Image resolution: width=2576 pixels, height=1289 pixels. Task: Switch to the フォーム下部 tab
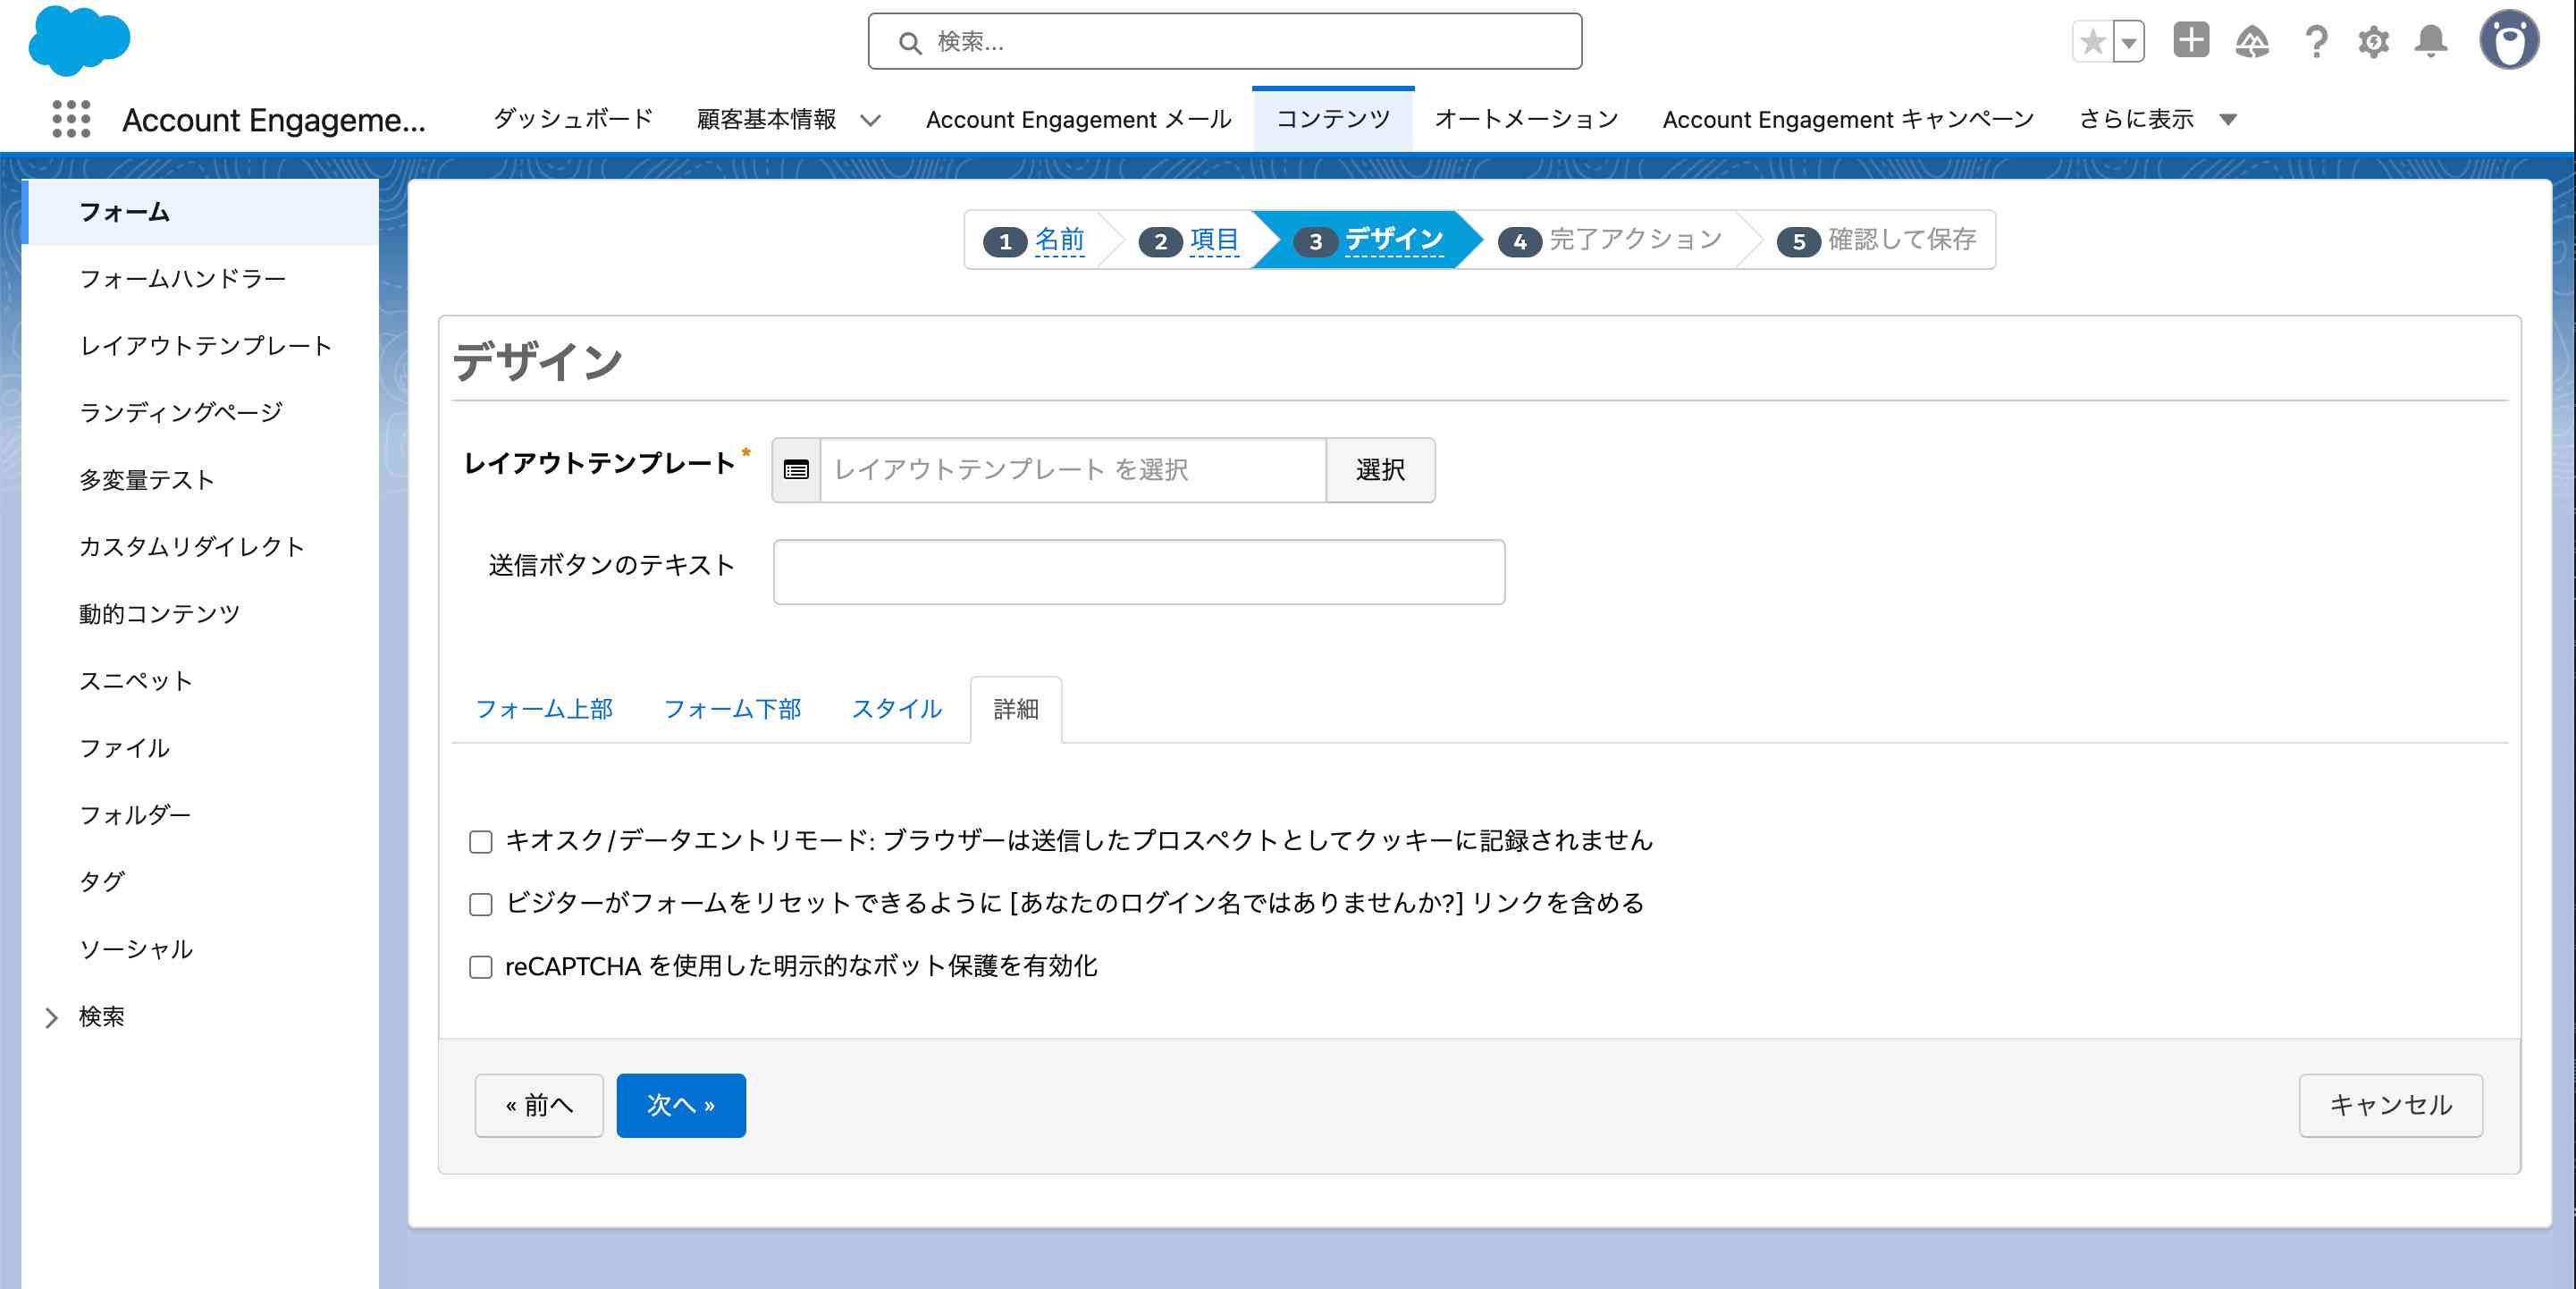coord(732,709)
